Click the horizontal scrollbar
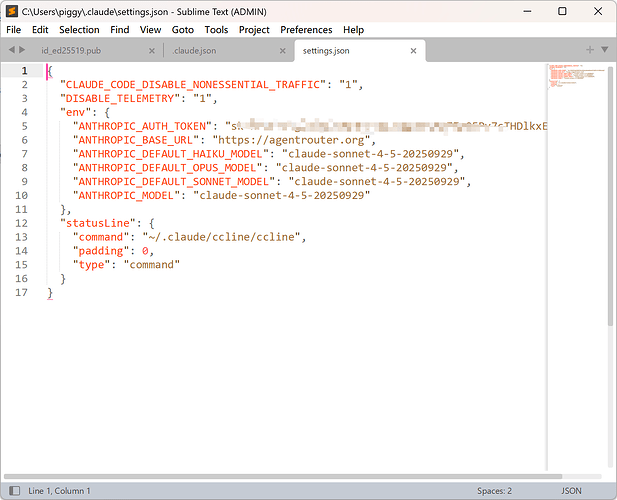 (x=283, y=476)
